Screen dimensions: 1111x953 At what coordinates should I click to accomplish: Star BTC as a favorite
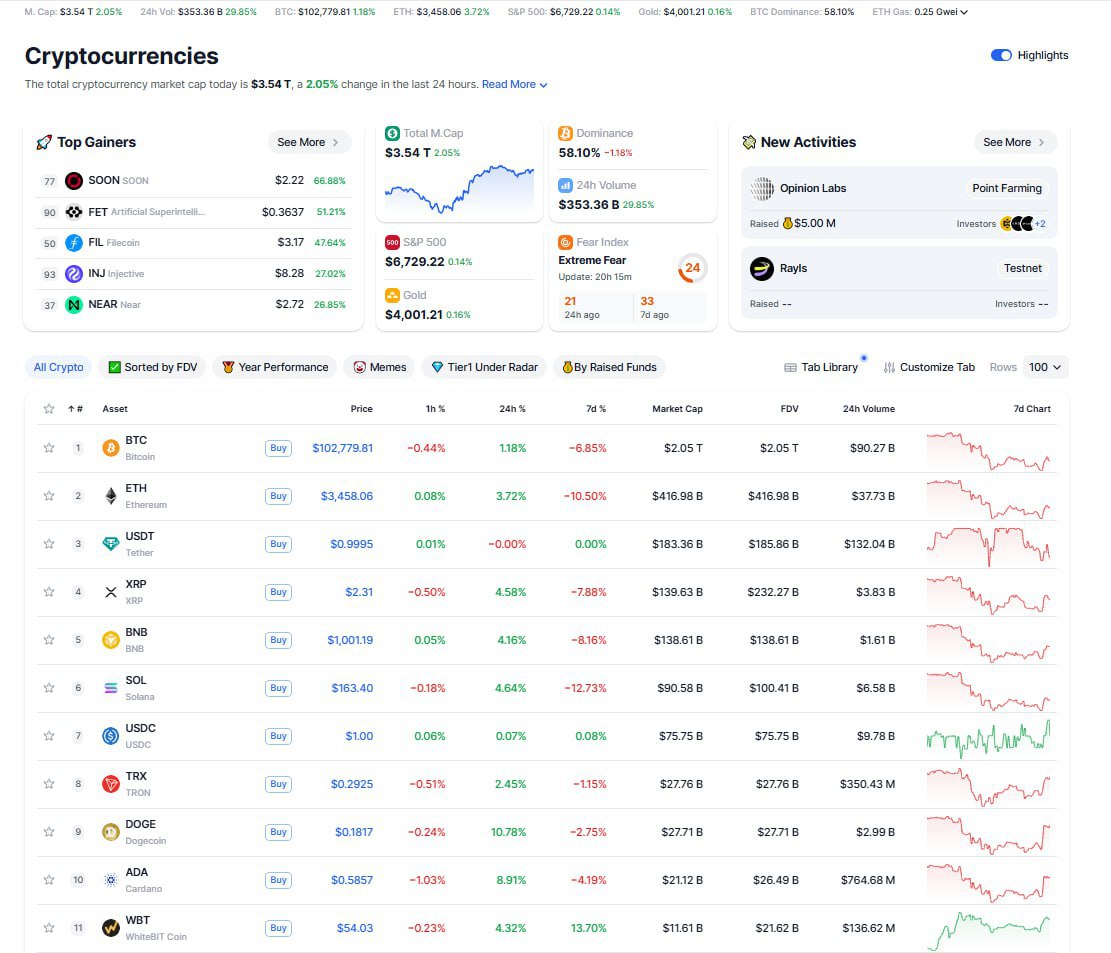(49, 448)
